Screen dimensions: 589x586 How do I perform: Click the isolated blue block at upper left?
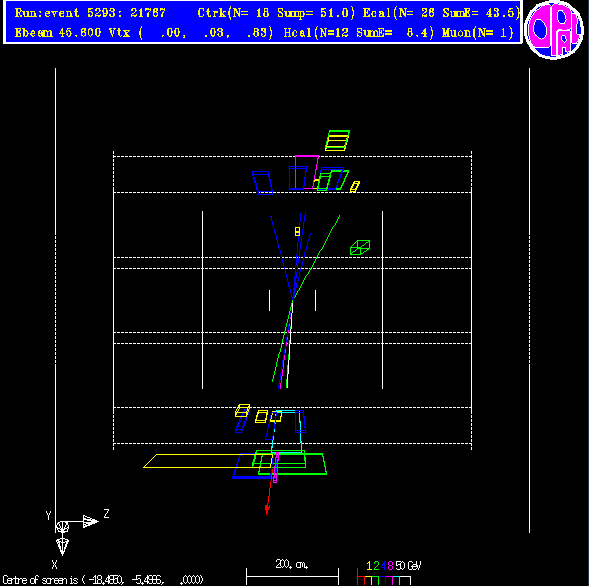point(263,183)
